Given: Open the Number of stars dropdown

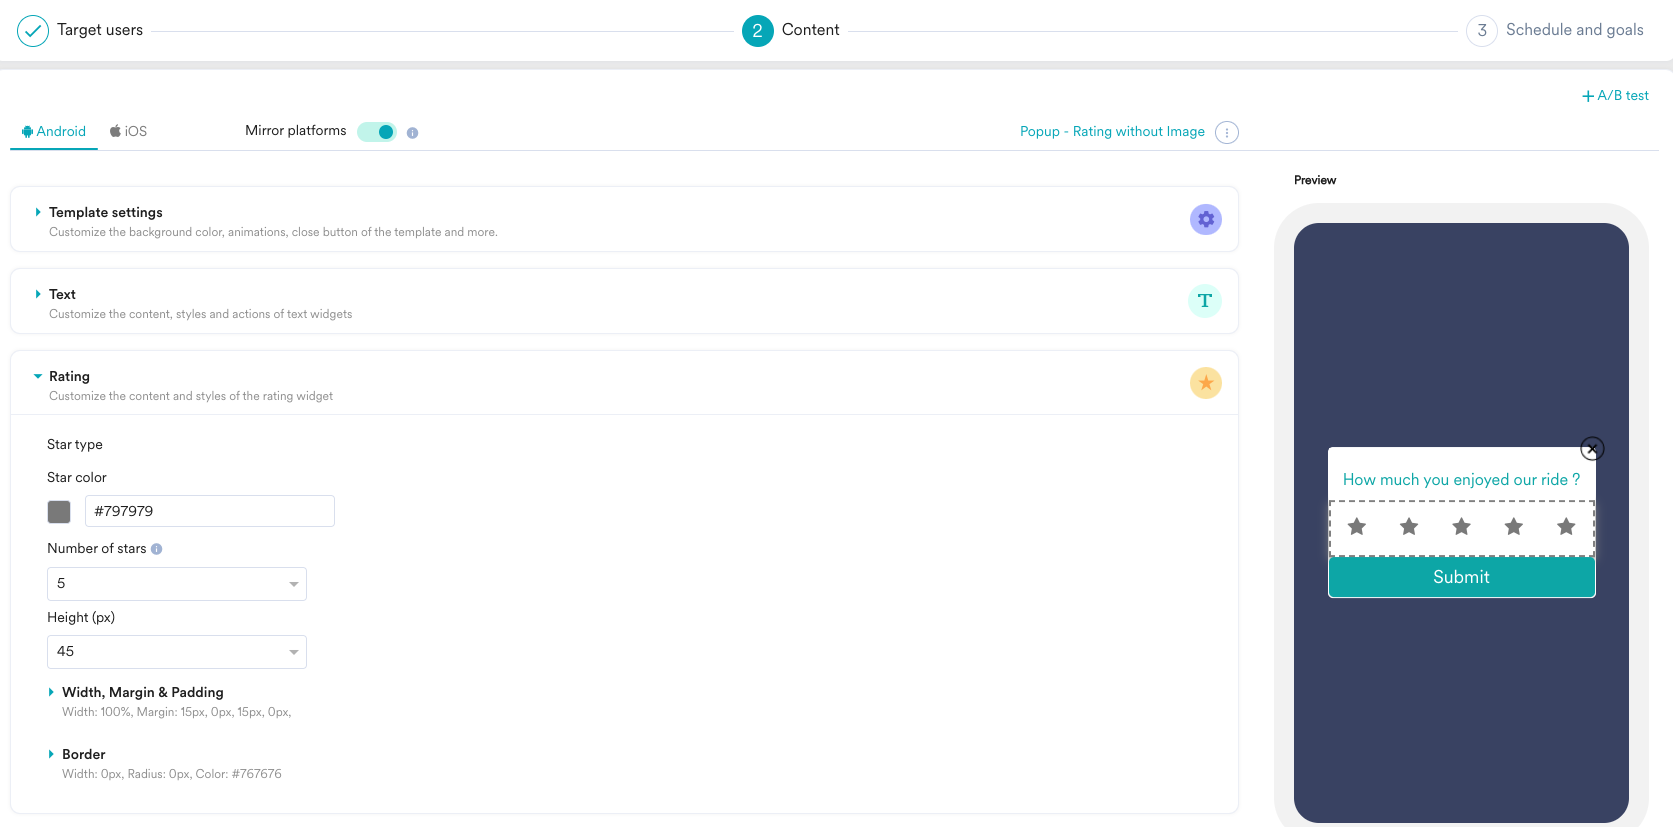Looking at the screenshot, I should [177, 584].
